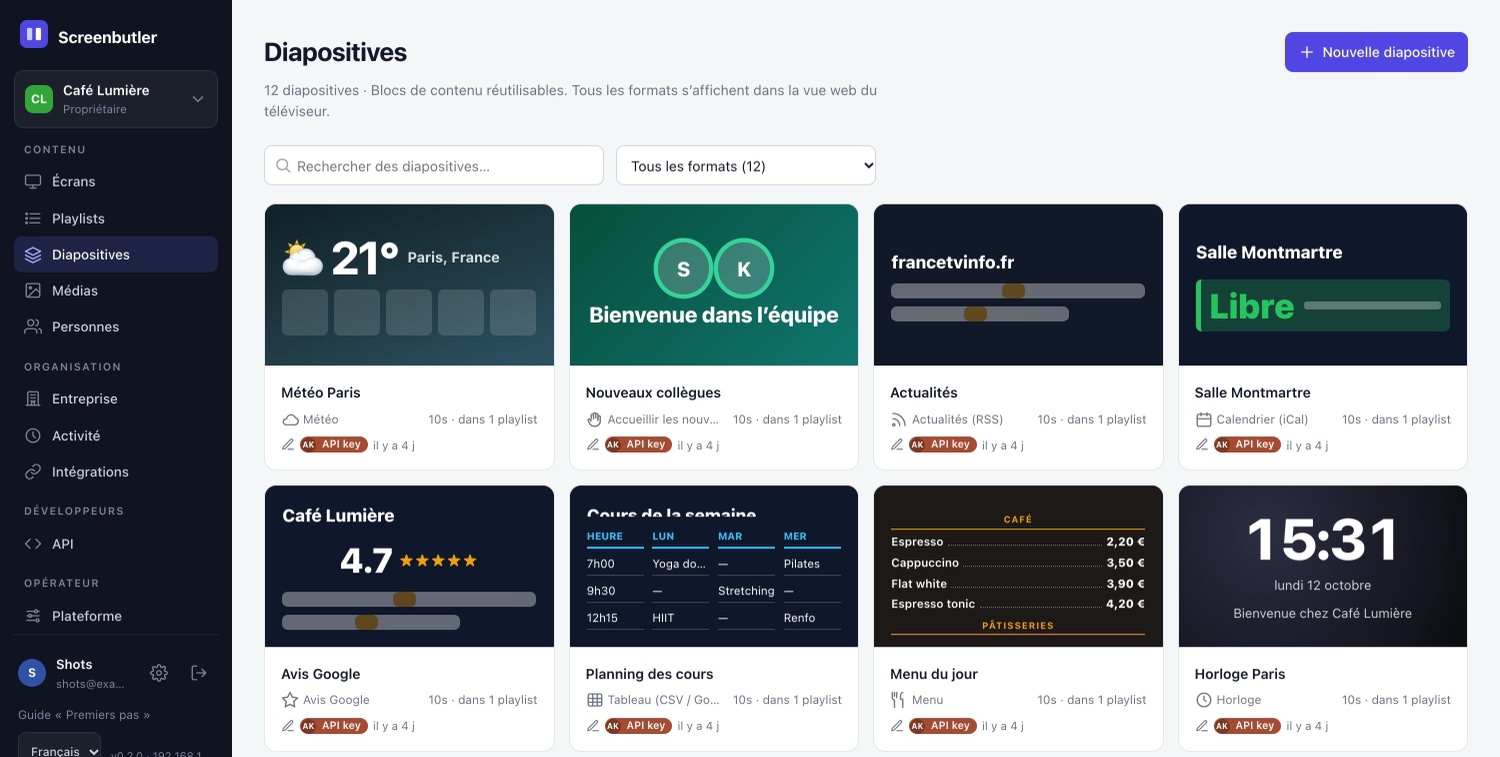Viewport: 1500px width, 757px height.
Task: Open the Français language selector
Action: tap(60, 746)
